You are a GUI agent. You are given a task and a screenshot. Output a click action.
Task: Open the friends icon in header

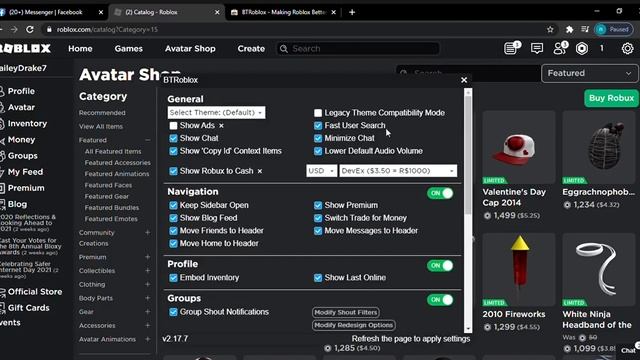click(560, 49)
